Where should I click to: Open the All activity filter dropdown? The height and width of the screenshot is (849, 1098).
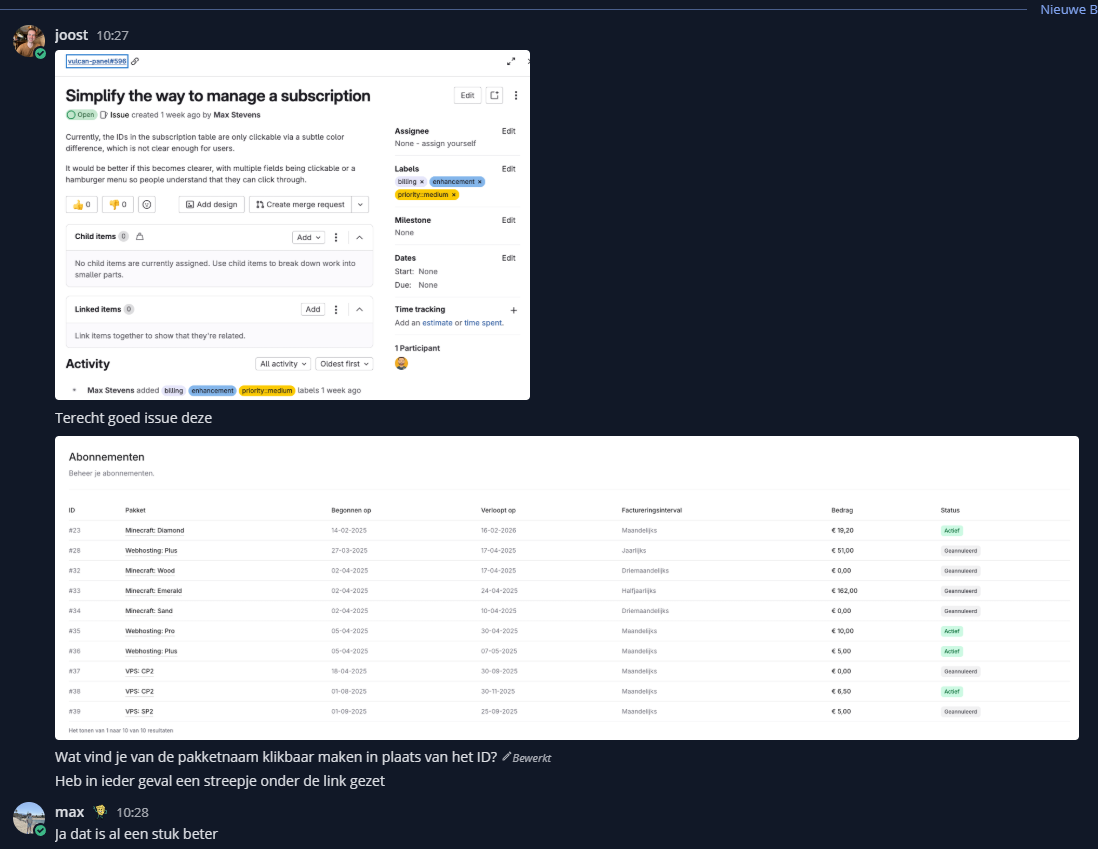pos(283,364)
